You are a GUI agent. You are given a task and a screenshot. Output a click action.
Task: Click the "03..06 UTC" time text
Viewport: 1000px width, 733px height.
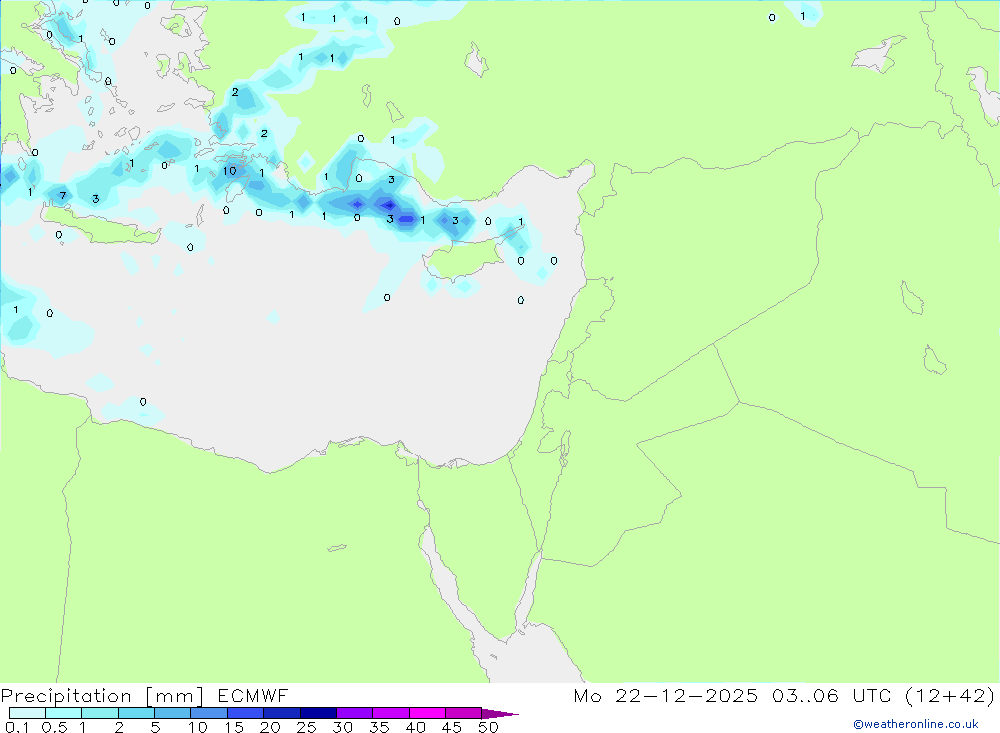coord(831,696)
